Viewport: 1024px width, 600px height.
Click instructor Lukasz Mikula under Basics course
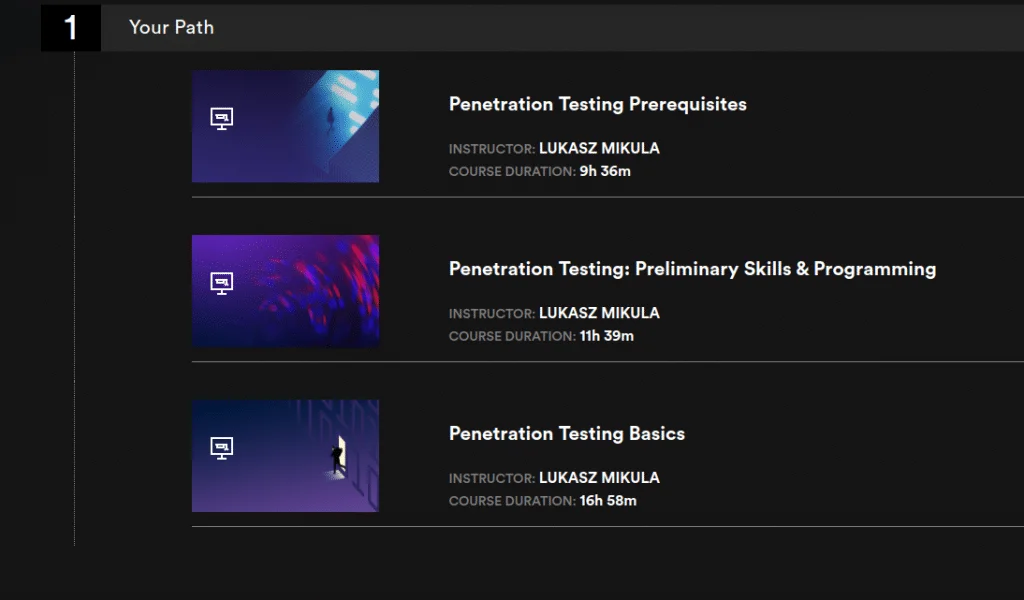pyautogui.click(x=599, y=478)
